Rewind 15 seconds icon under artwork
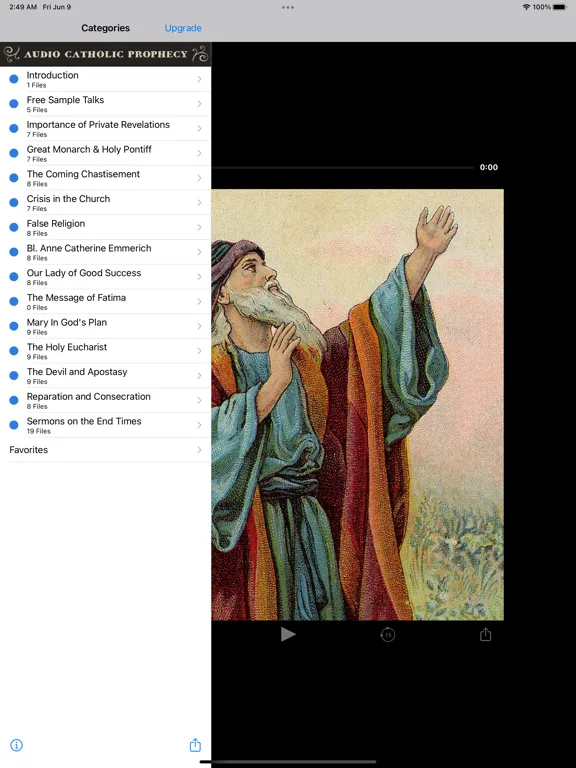576x768 pixels. [387, 635]
